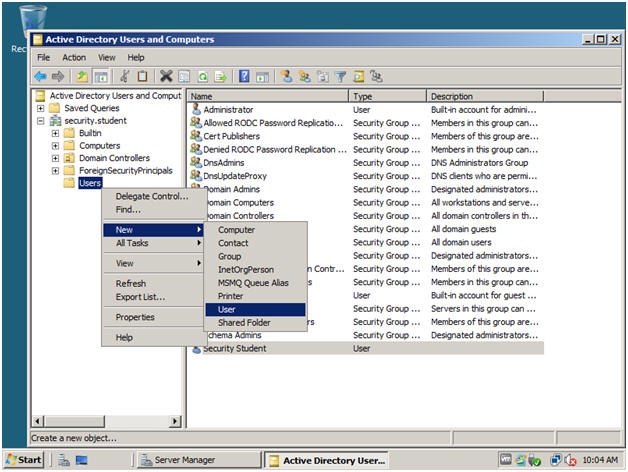Open the View submenu in context menu
Image resolution: width=628 pixels, height=472 pixels.
tap(153, 263)
